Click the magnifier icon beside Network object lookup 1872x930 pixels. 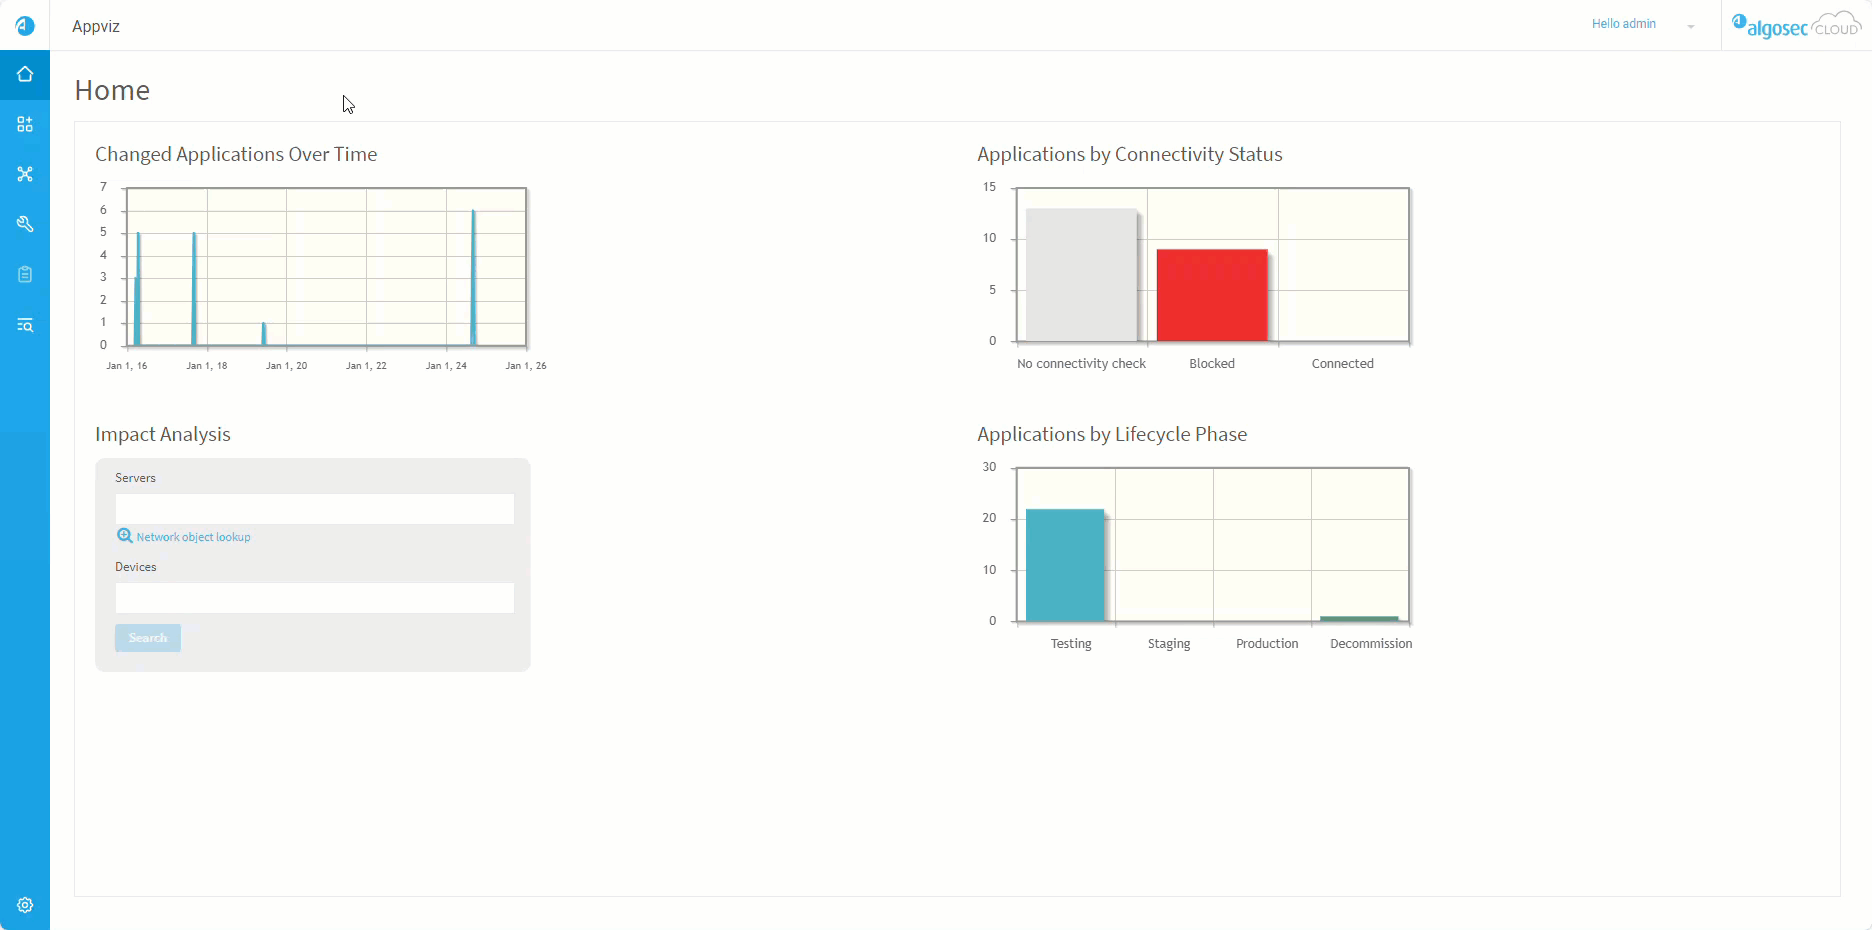125,536
